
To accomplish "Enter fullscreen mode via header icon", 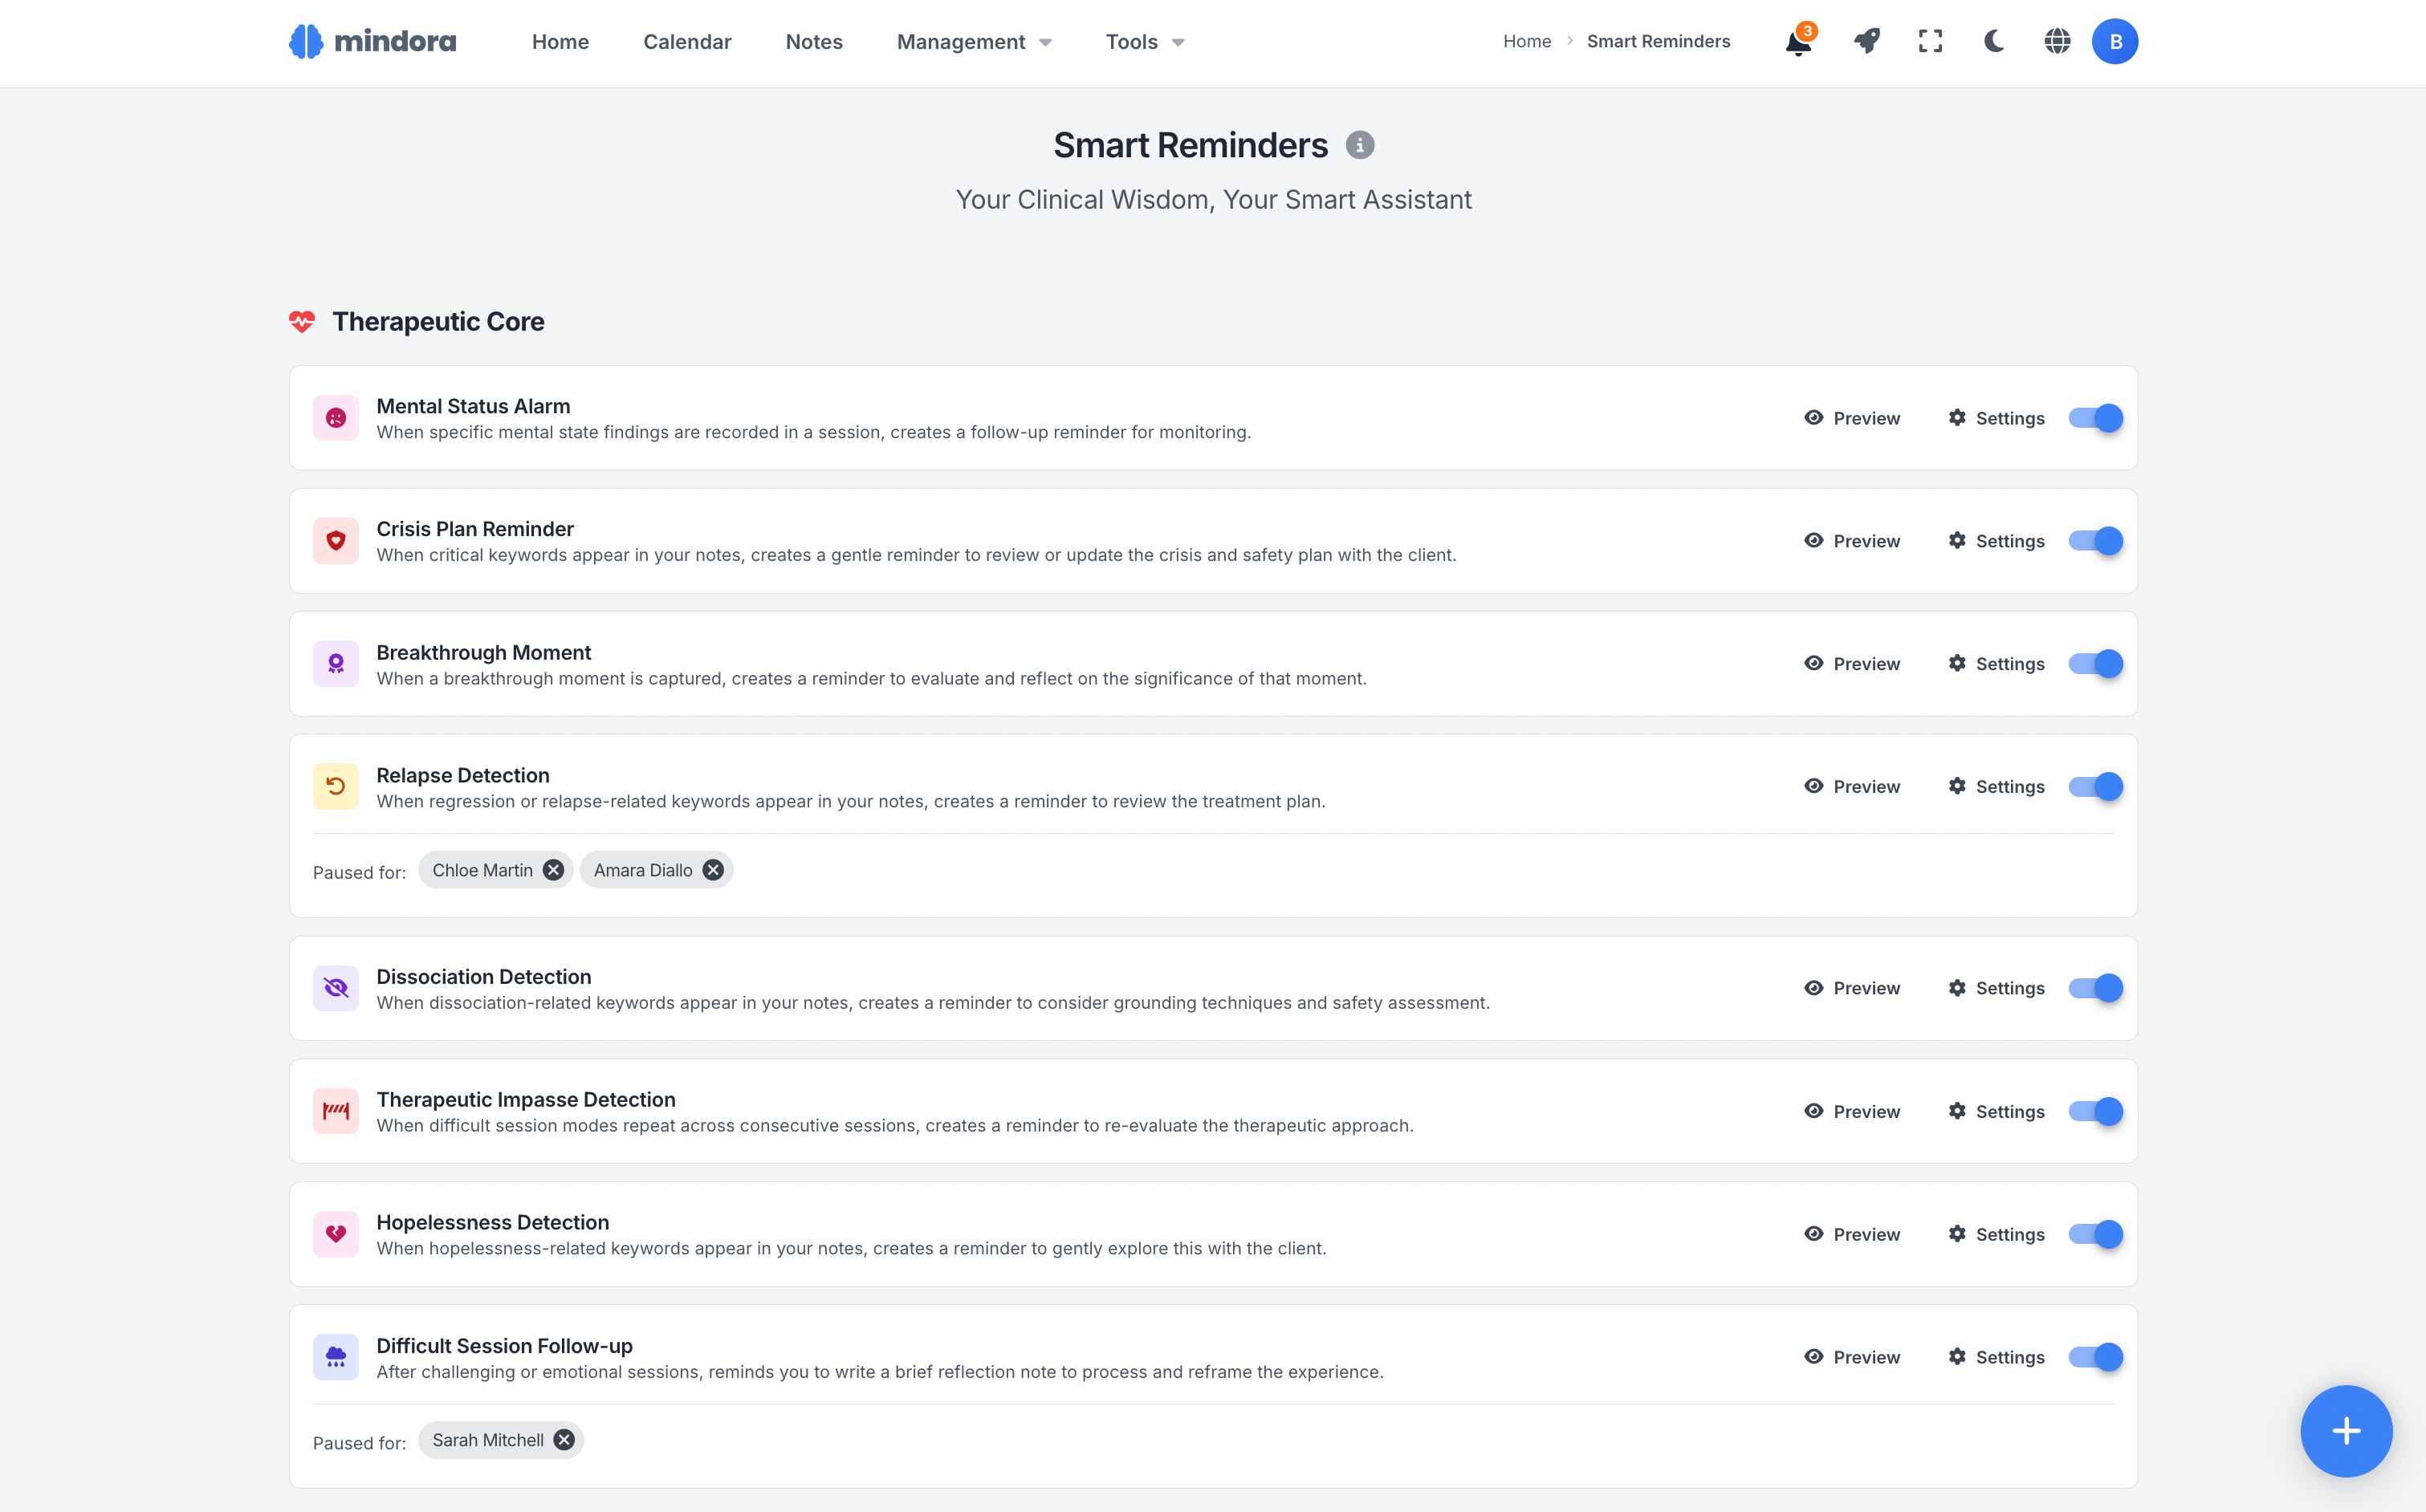I will click(x=1930, y=41).
